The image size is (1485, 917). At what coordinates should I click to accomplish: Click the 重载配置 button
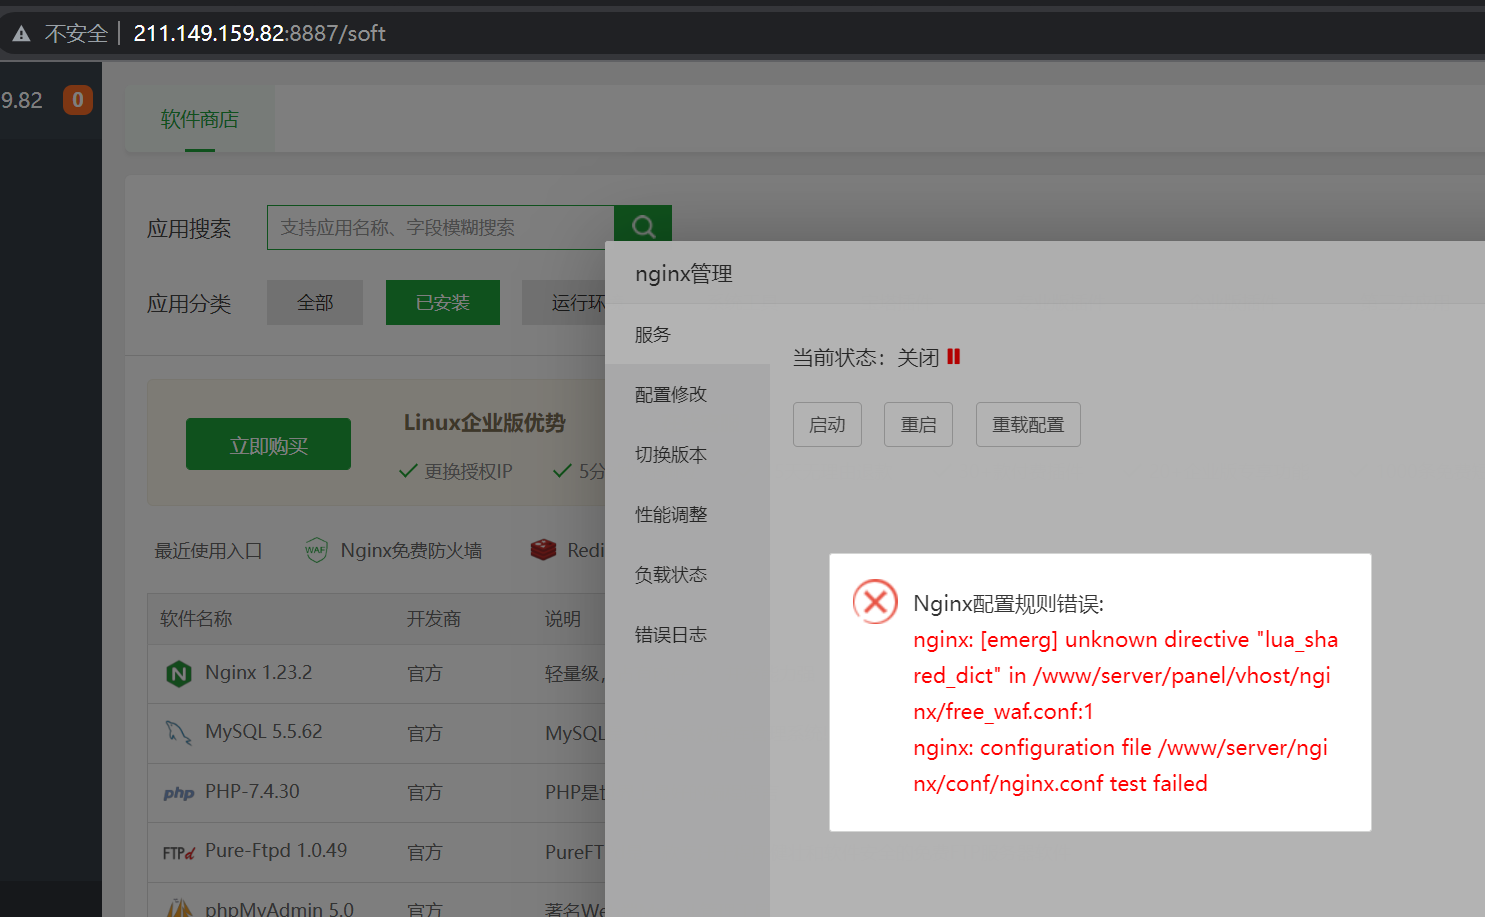(x=1028, y=425)
